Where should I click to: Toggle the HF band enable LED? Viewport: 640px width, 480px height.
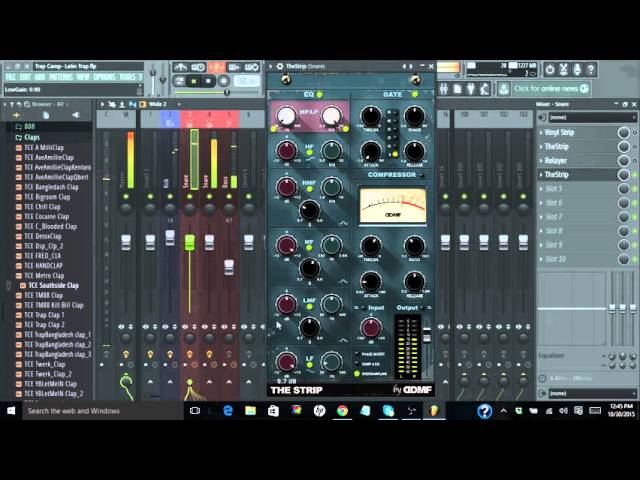coord(309,153)
